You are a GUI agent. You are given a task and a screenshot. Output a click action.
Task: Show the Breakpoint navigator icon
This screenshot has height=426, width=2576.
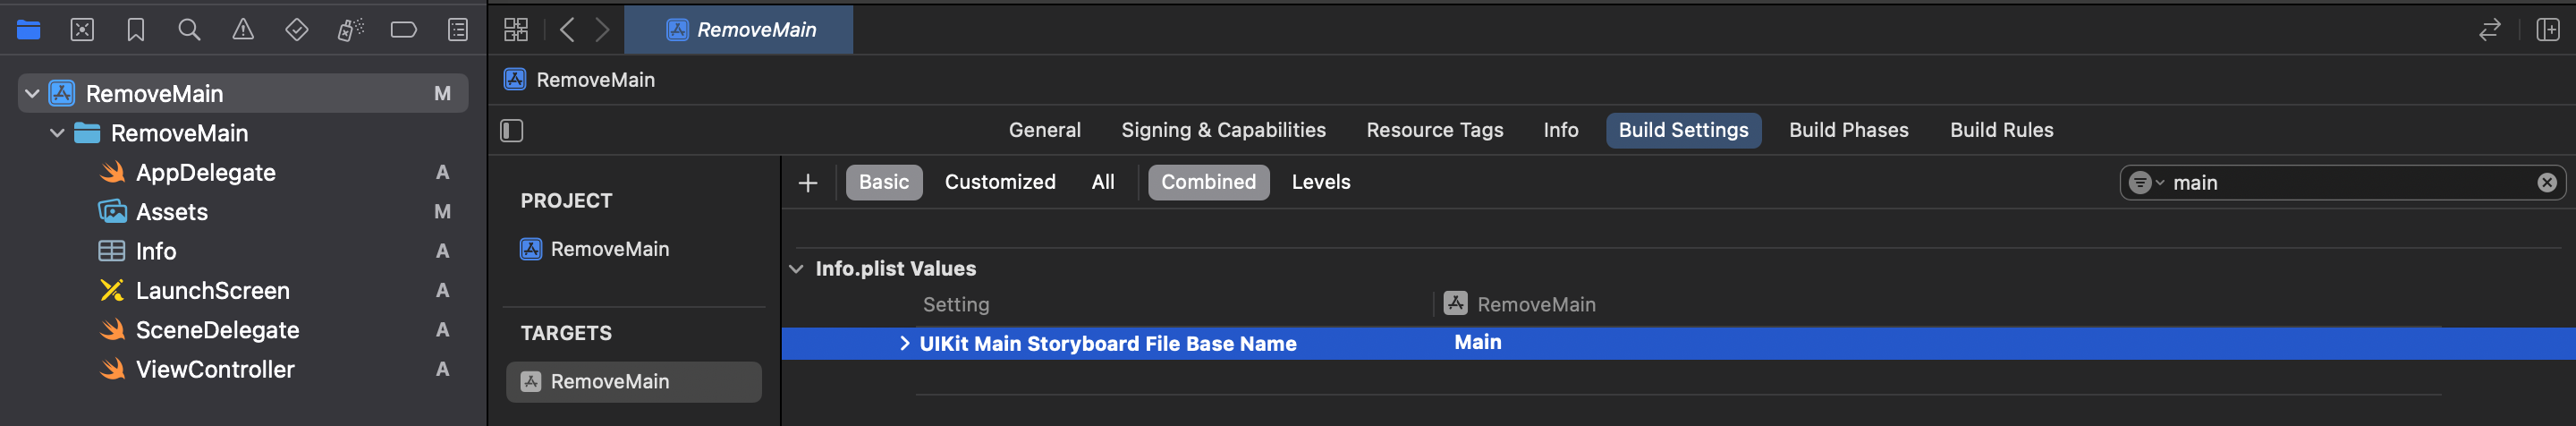click(x=403, y=30)
